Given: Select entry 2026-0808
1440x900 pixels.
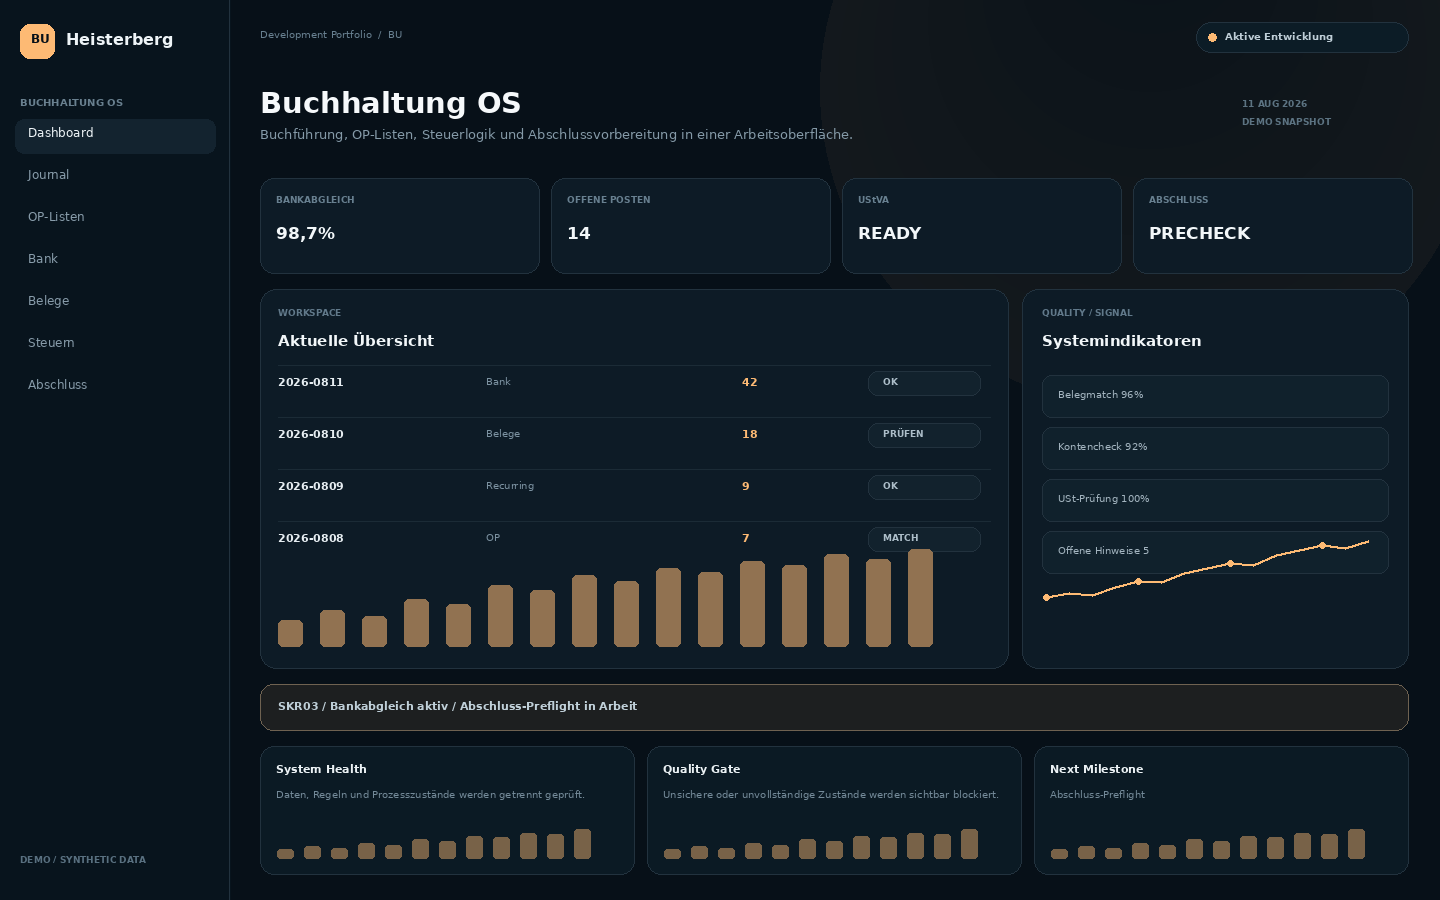Looking at the screenshot, I should click(311, 539).
